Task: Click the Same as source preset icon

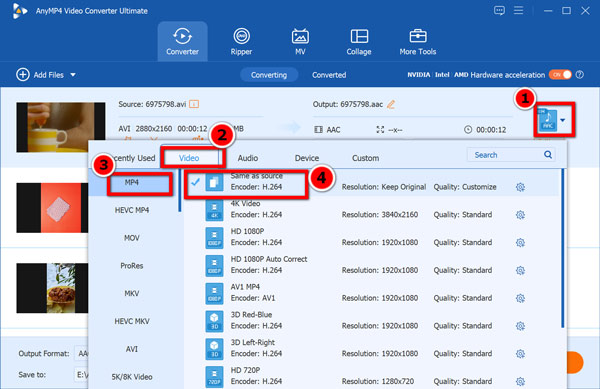Action: coord(214,182)
